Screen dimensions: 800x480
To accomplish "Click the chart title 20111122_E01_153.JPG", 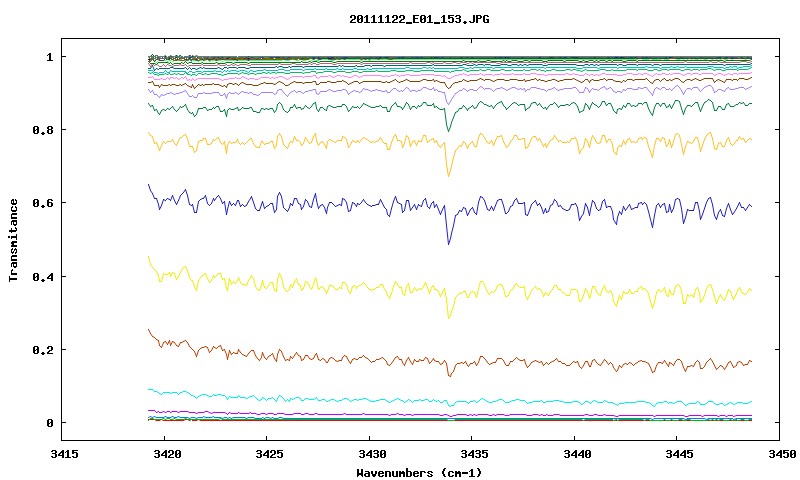I will click(419, 19).
